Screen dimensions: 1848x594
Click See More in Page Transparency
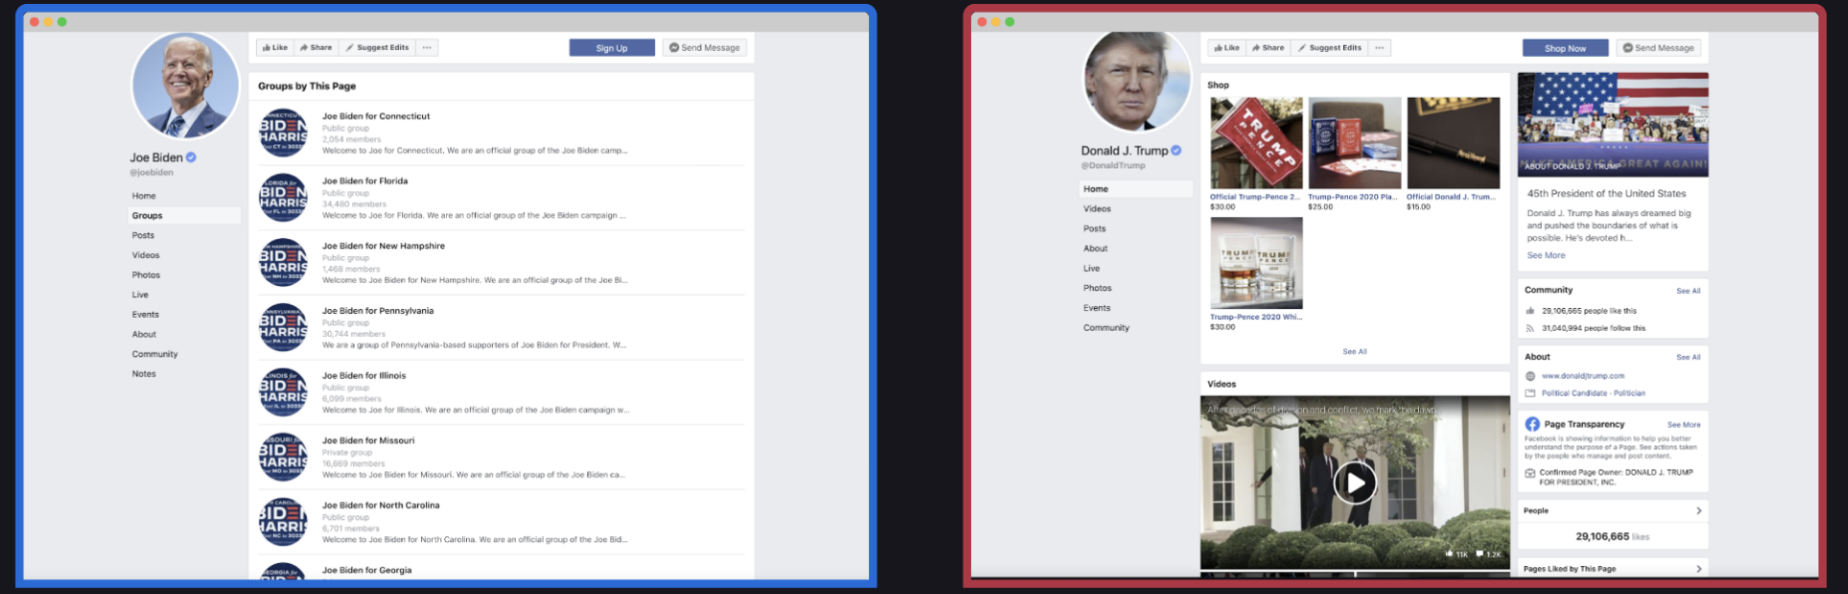(x=1684, y=425)
